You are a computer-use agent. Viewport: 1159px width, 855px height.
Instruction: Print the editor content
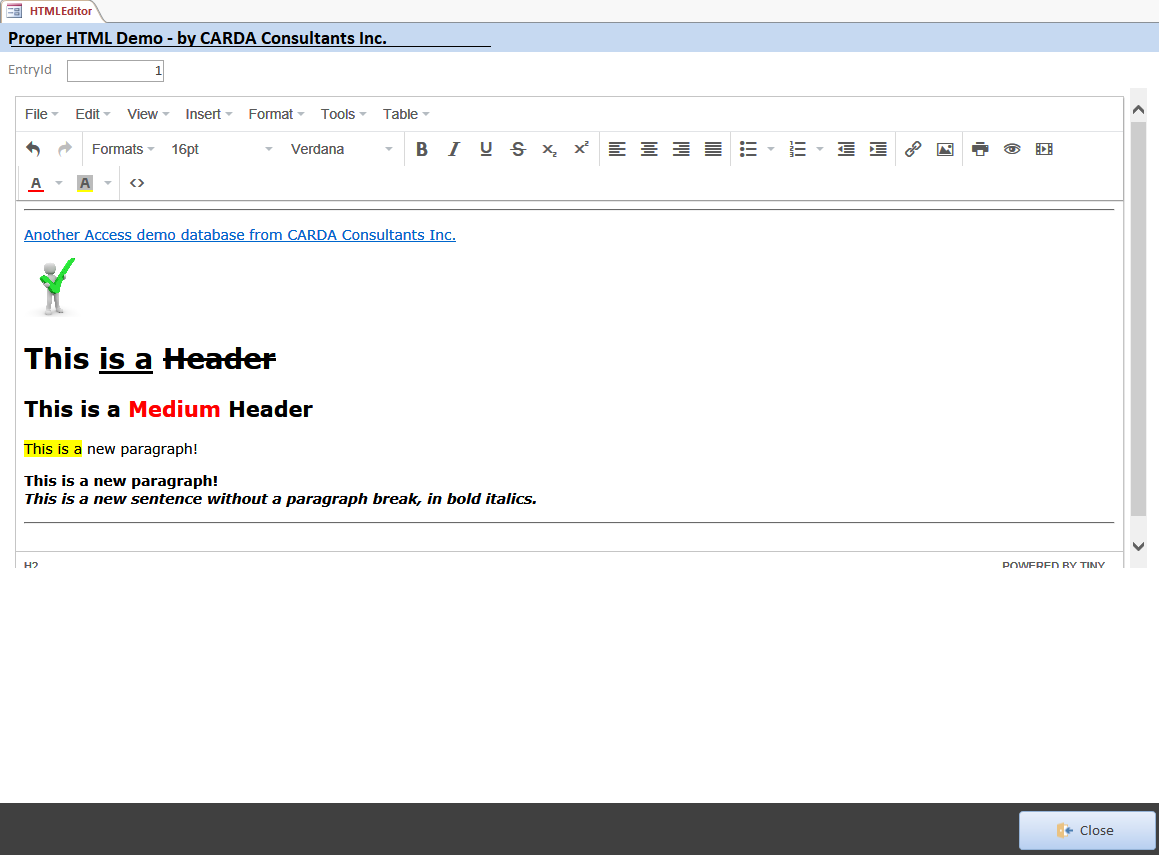(980, 149)
